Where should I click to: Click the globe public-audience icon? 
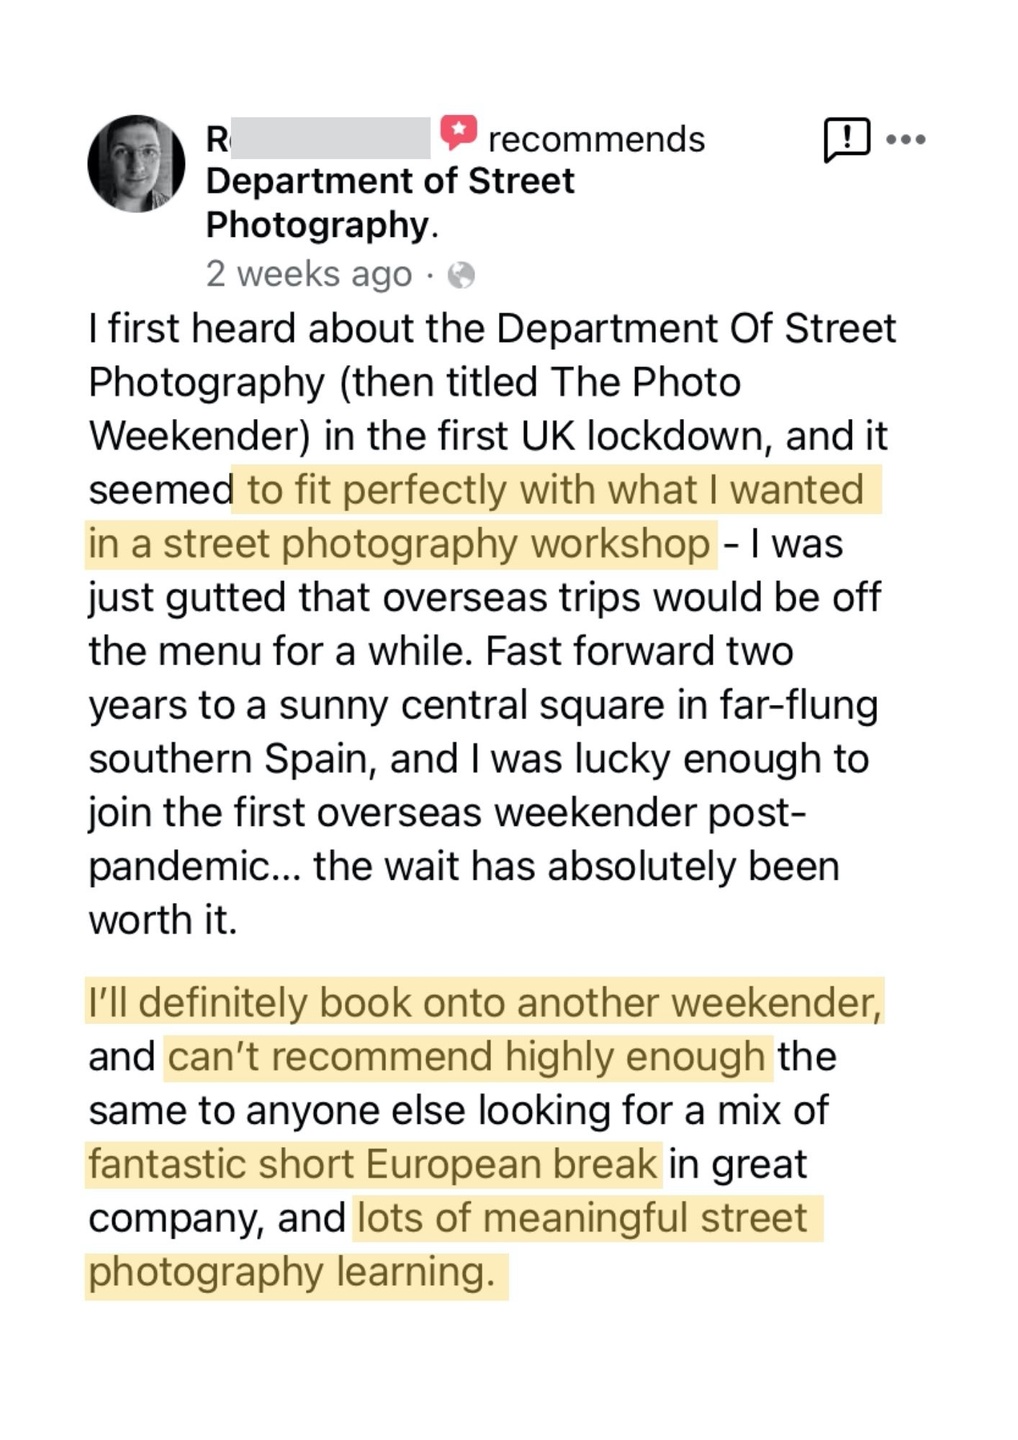461,275
